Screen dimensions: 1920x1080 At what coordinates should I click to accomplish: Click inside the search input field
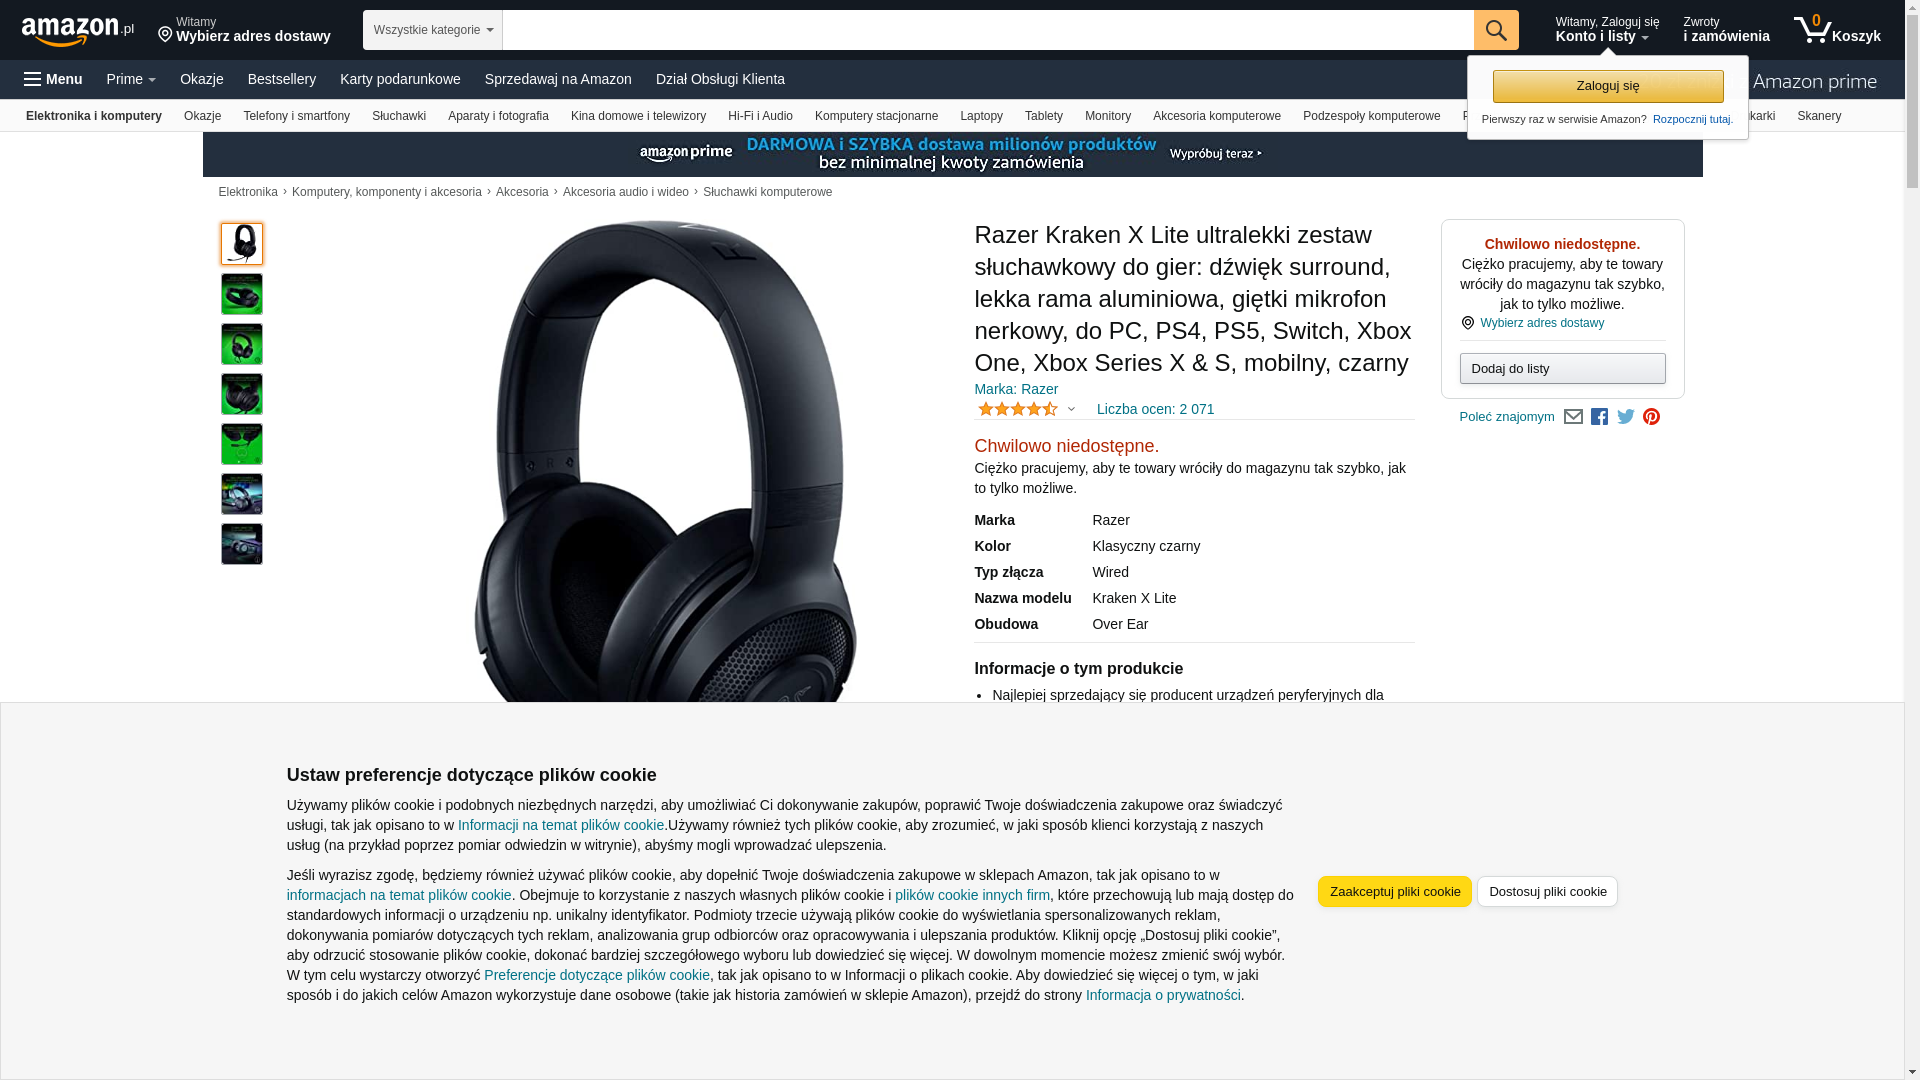tap(988, 30)
